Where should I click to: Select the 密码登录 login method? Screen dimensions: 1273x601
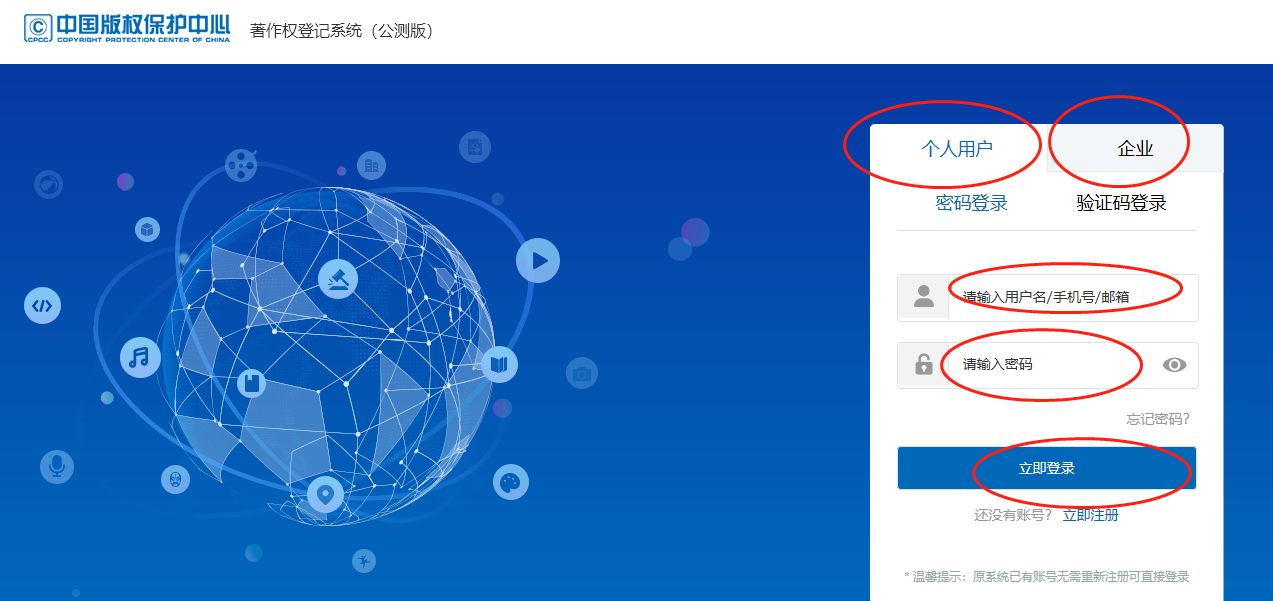tap(971, 203)
